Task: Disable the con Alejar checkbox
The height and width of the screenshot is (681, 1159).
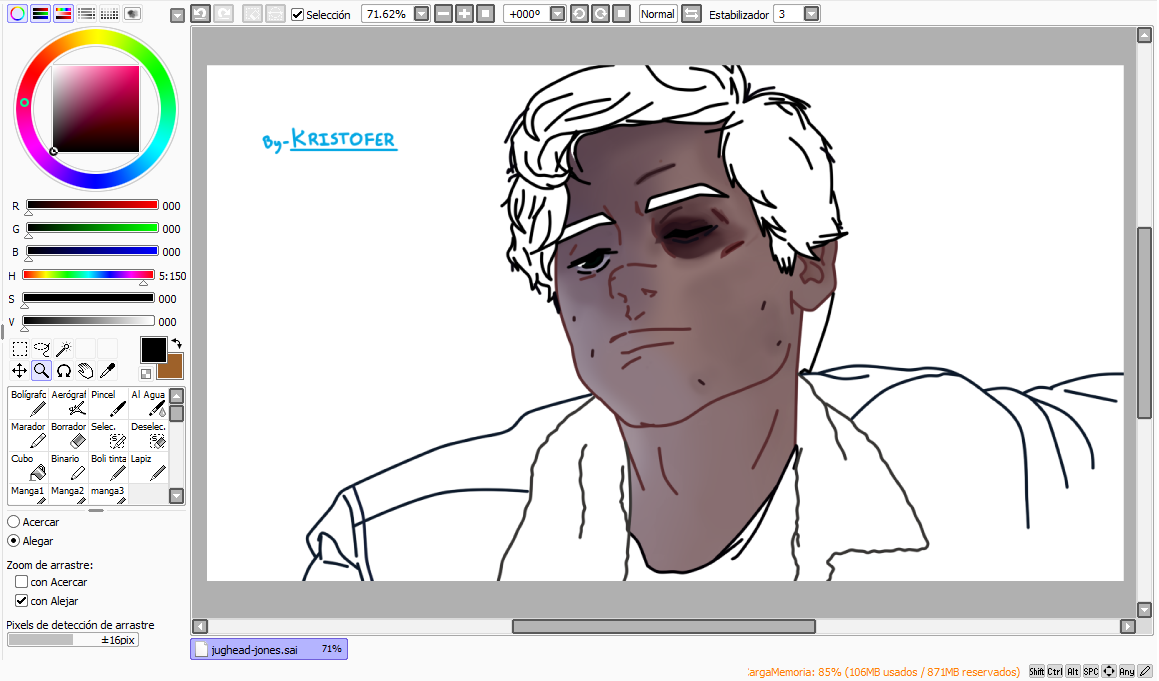Action: click(x=21, y=601)
